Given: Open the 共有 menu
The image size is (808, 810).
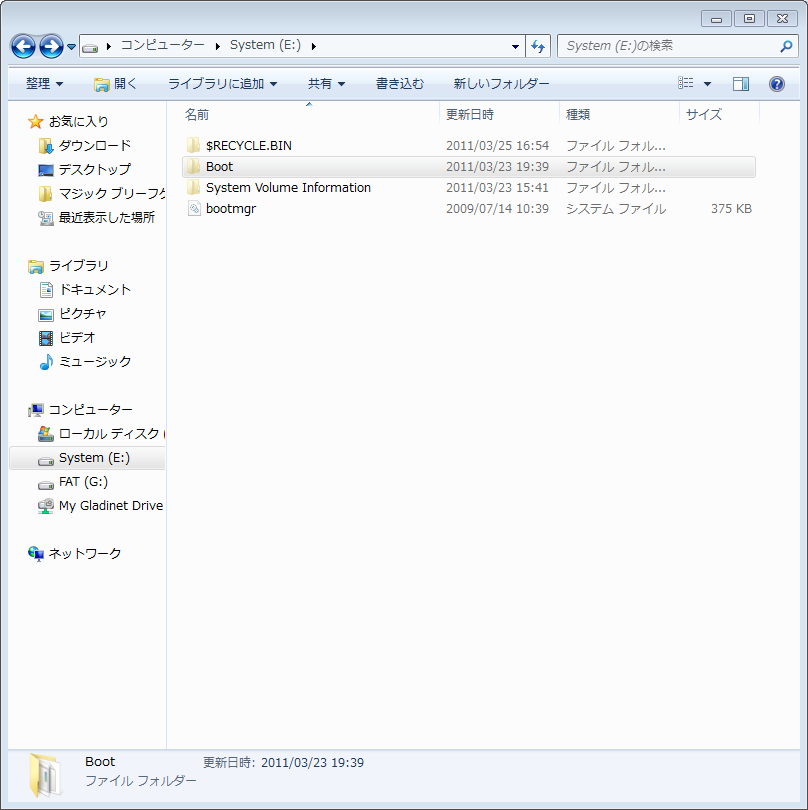Looking at the screenshot, I should point(326,84).
